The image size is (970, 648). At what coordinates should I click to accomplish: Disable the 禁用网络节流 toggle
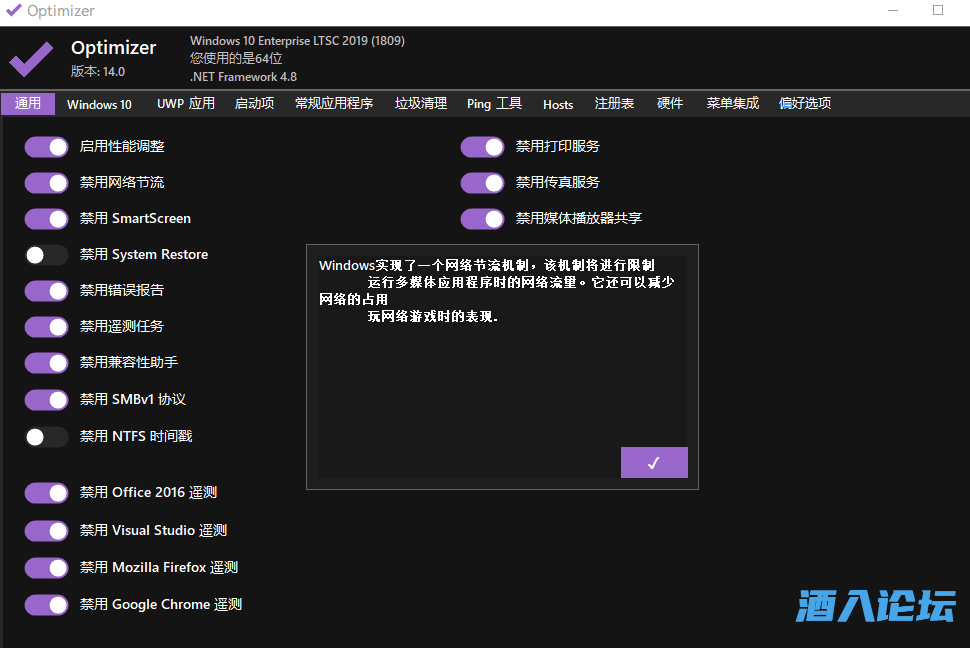tap(46, 183)
